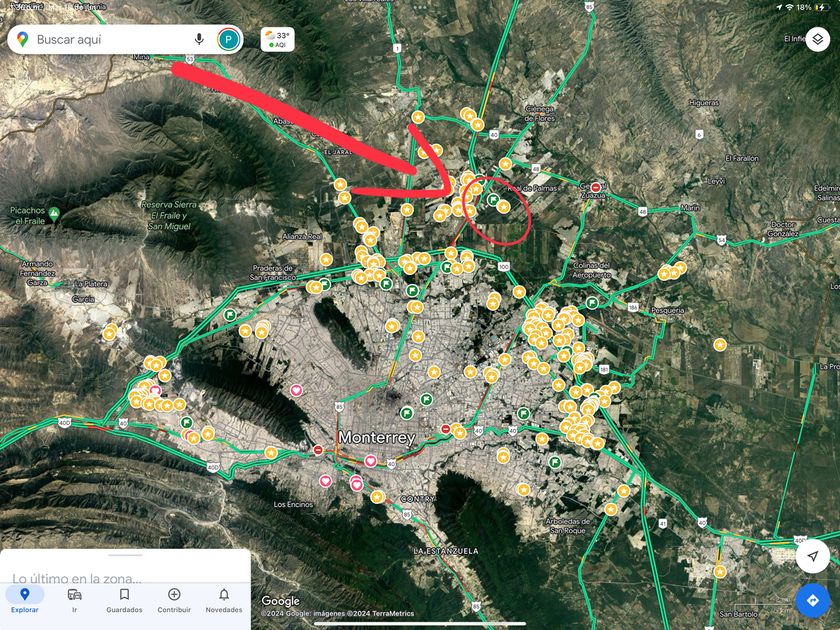
Task: Pull up the bottom sheet drag handle
Action: click(x=125, y=555)
